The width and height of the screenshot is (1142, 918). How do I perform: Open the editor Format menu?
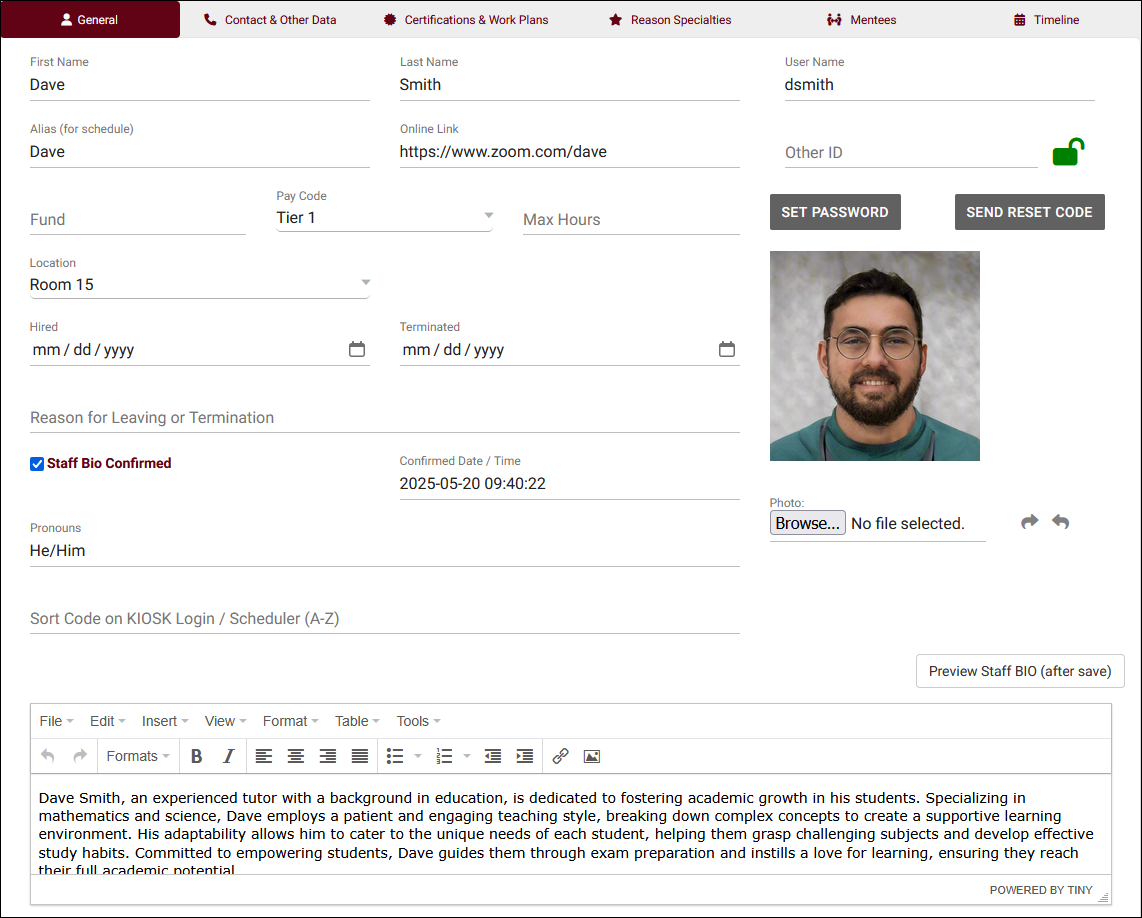click(x=291, y=721)
